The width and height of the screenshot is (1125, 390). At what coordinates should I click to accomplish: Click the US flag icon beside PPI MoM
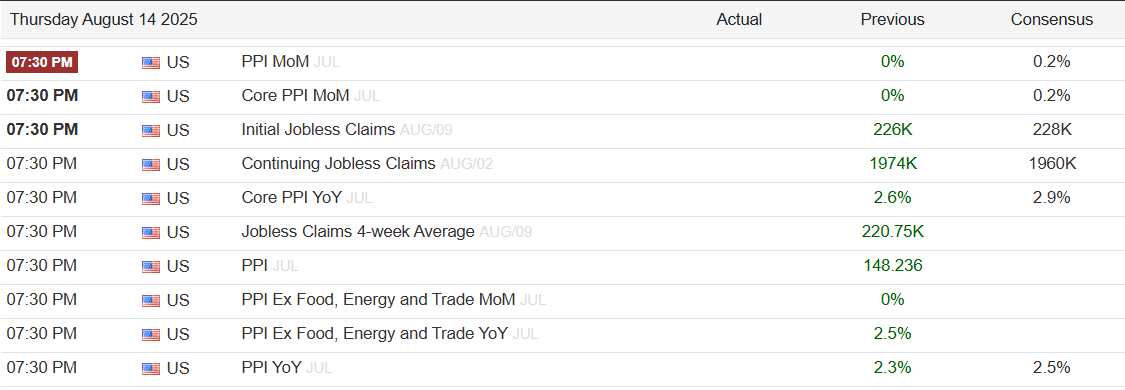(151, 62)
